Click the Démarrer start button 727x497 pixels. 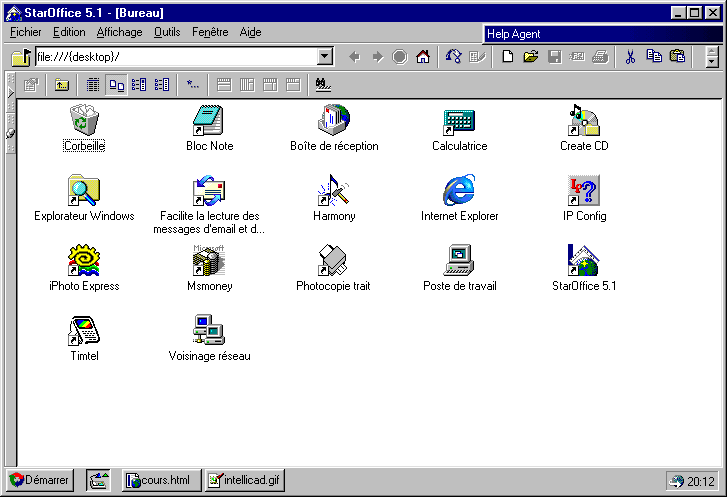40,481
